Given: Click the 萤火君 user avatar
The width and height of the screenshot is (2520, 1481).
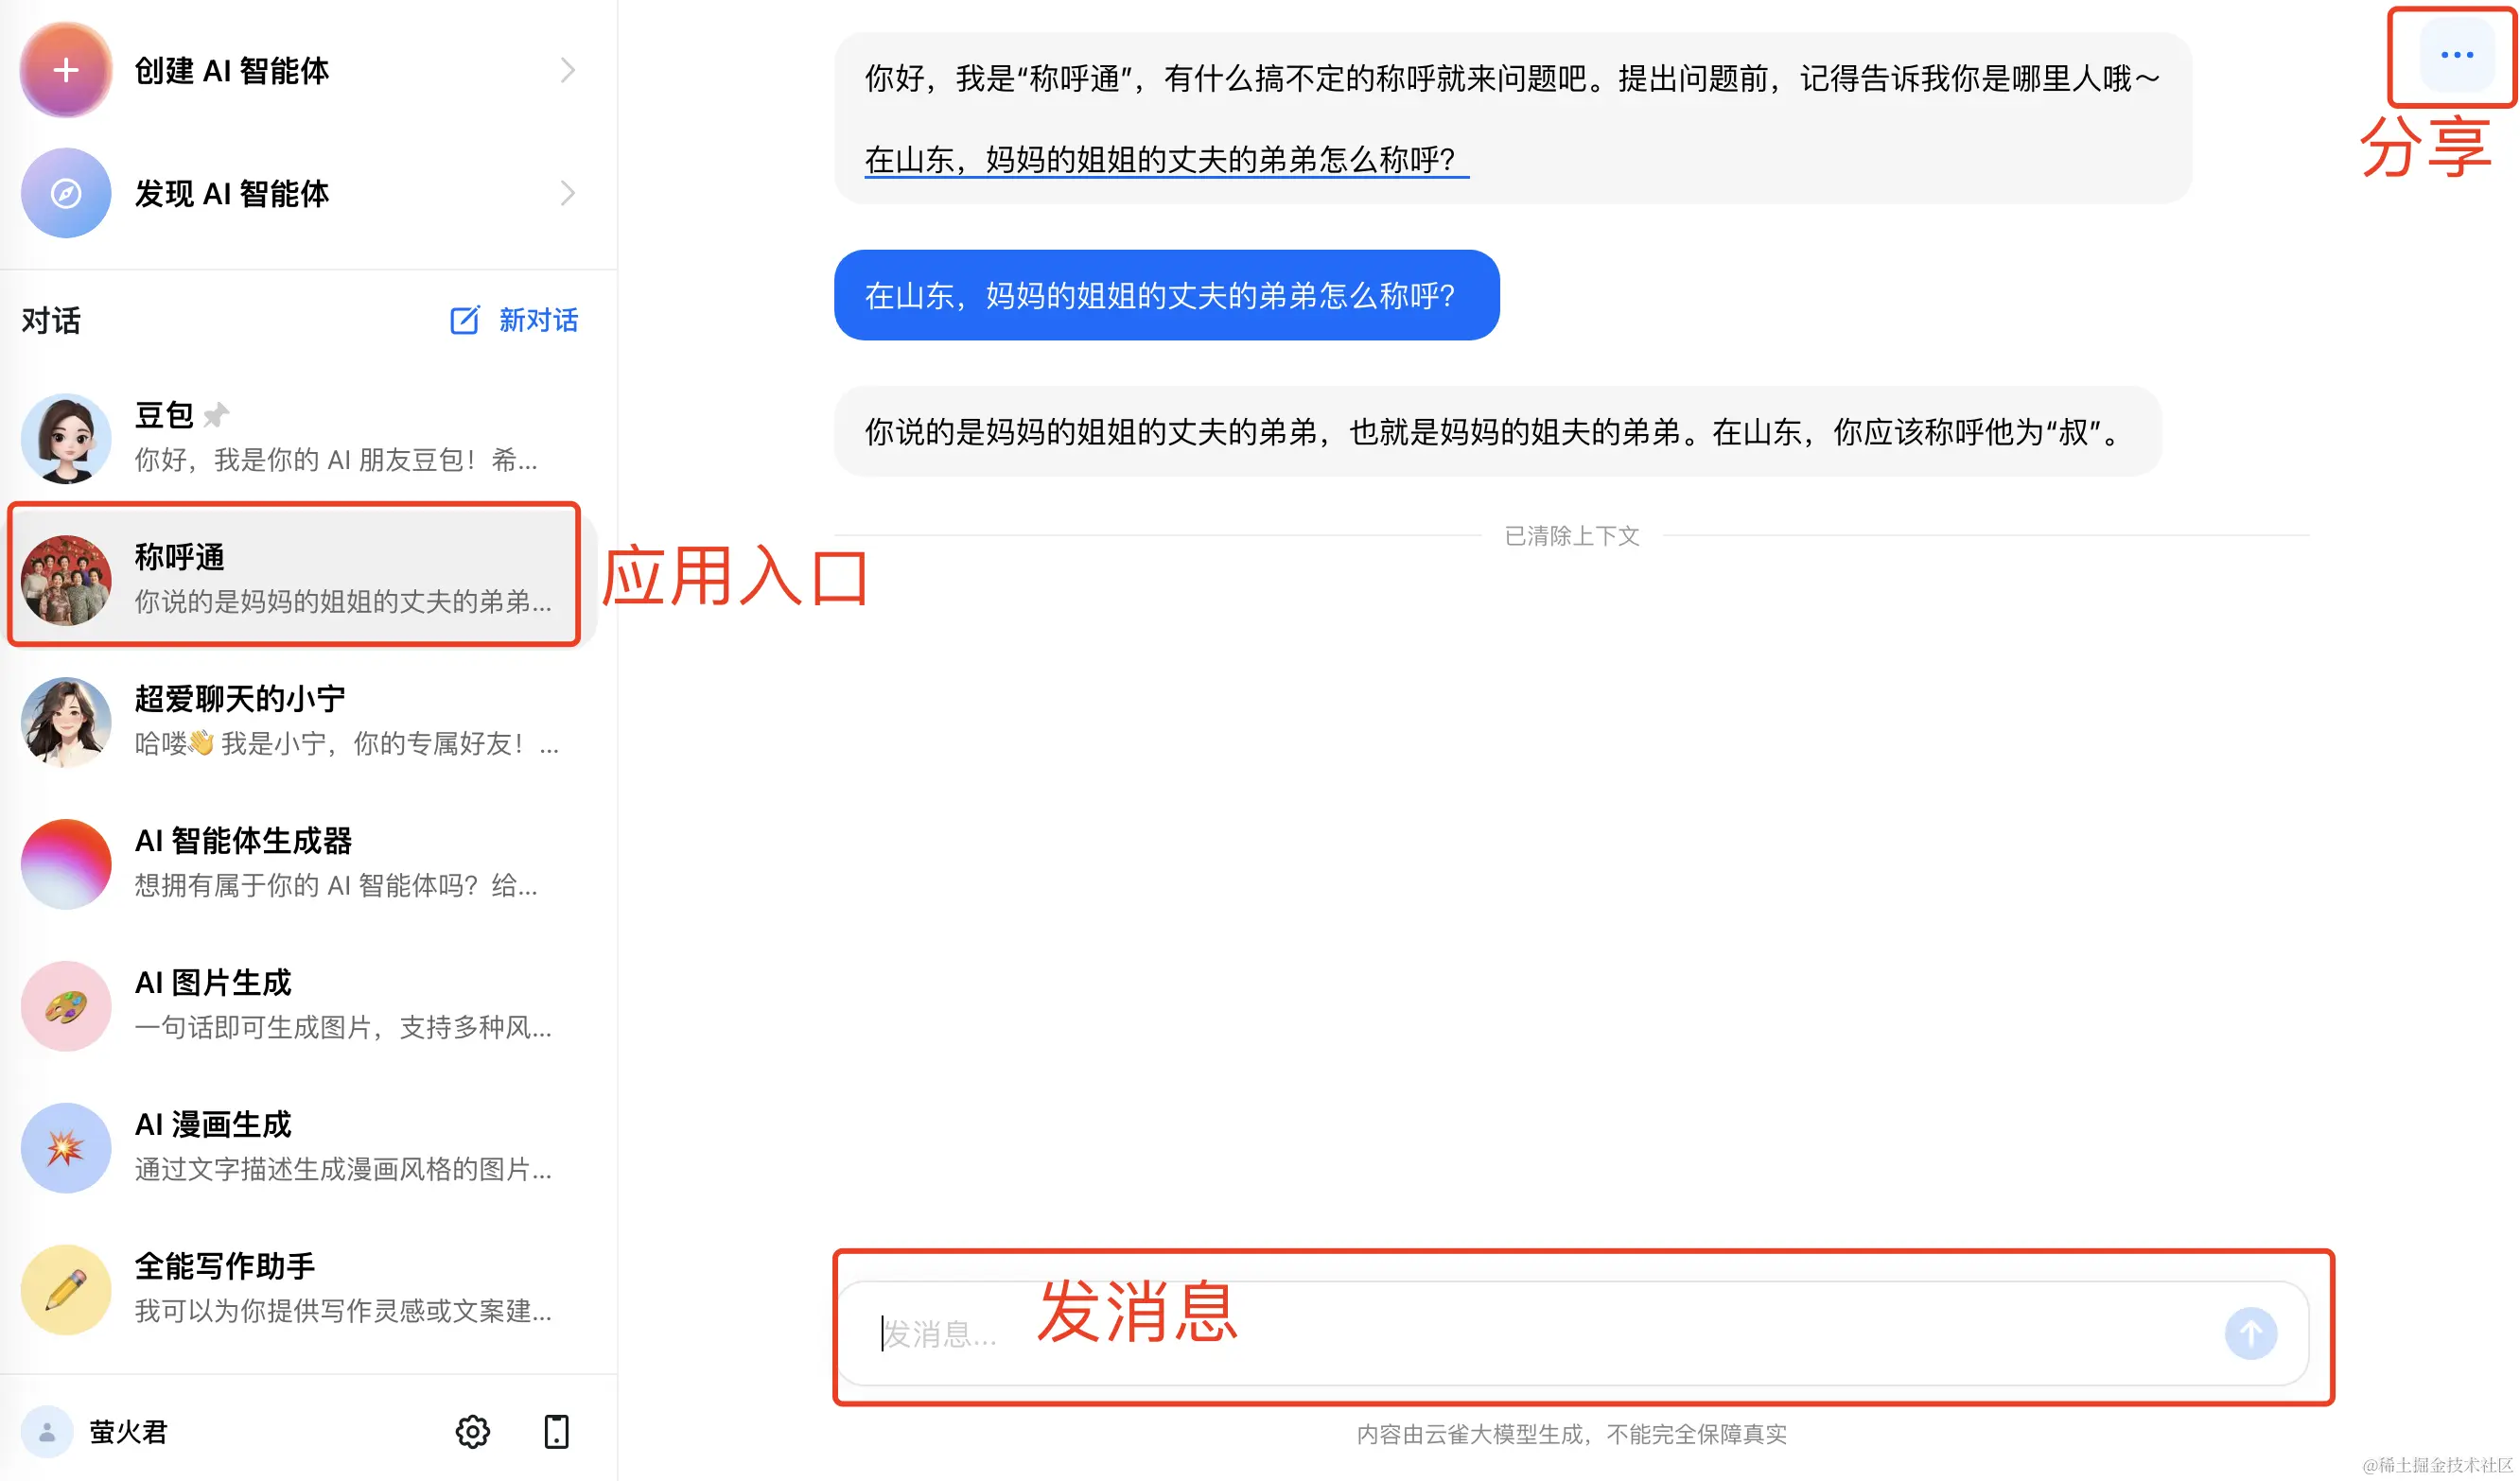Looking at the screenshot, I should [x=47, y=1432].
